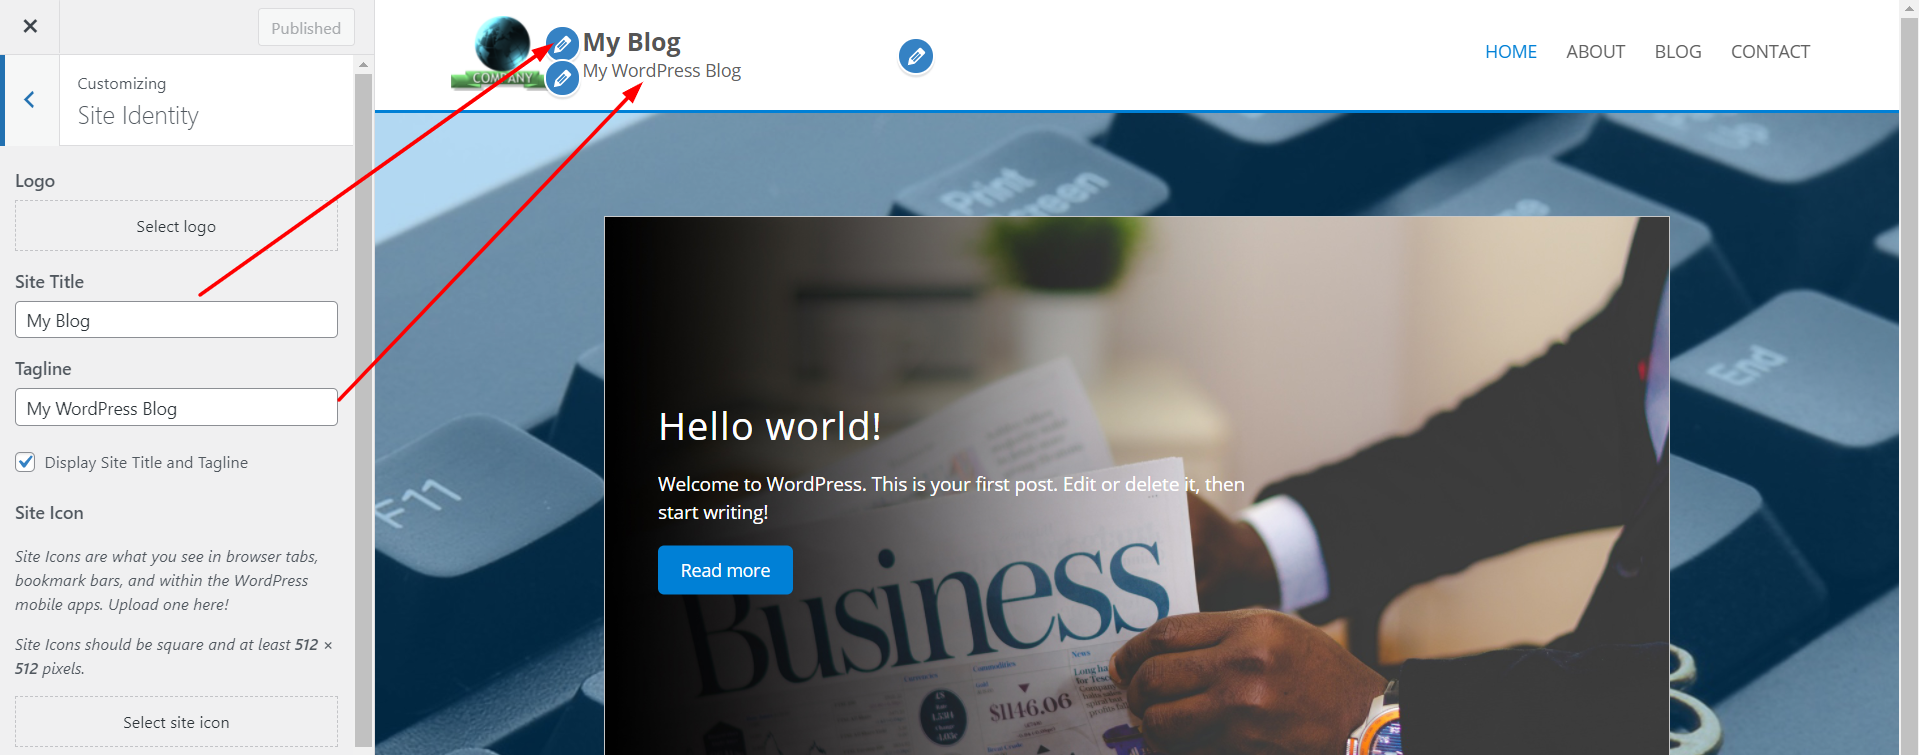Close the Customizer with the X icon
The width and height of the screenshot is (1919, 755).
click(30, 27)
